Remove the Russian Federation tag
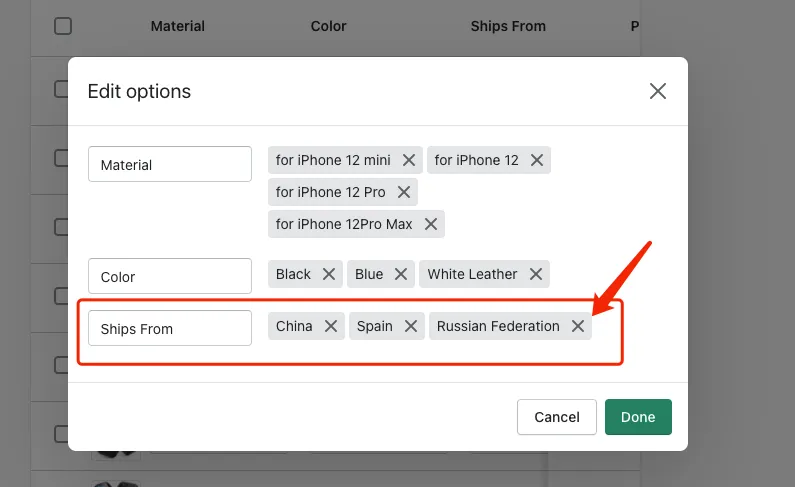This screenshot has height=487, width=795. tap(578, 326)
